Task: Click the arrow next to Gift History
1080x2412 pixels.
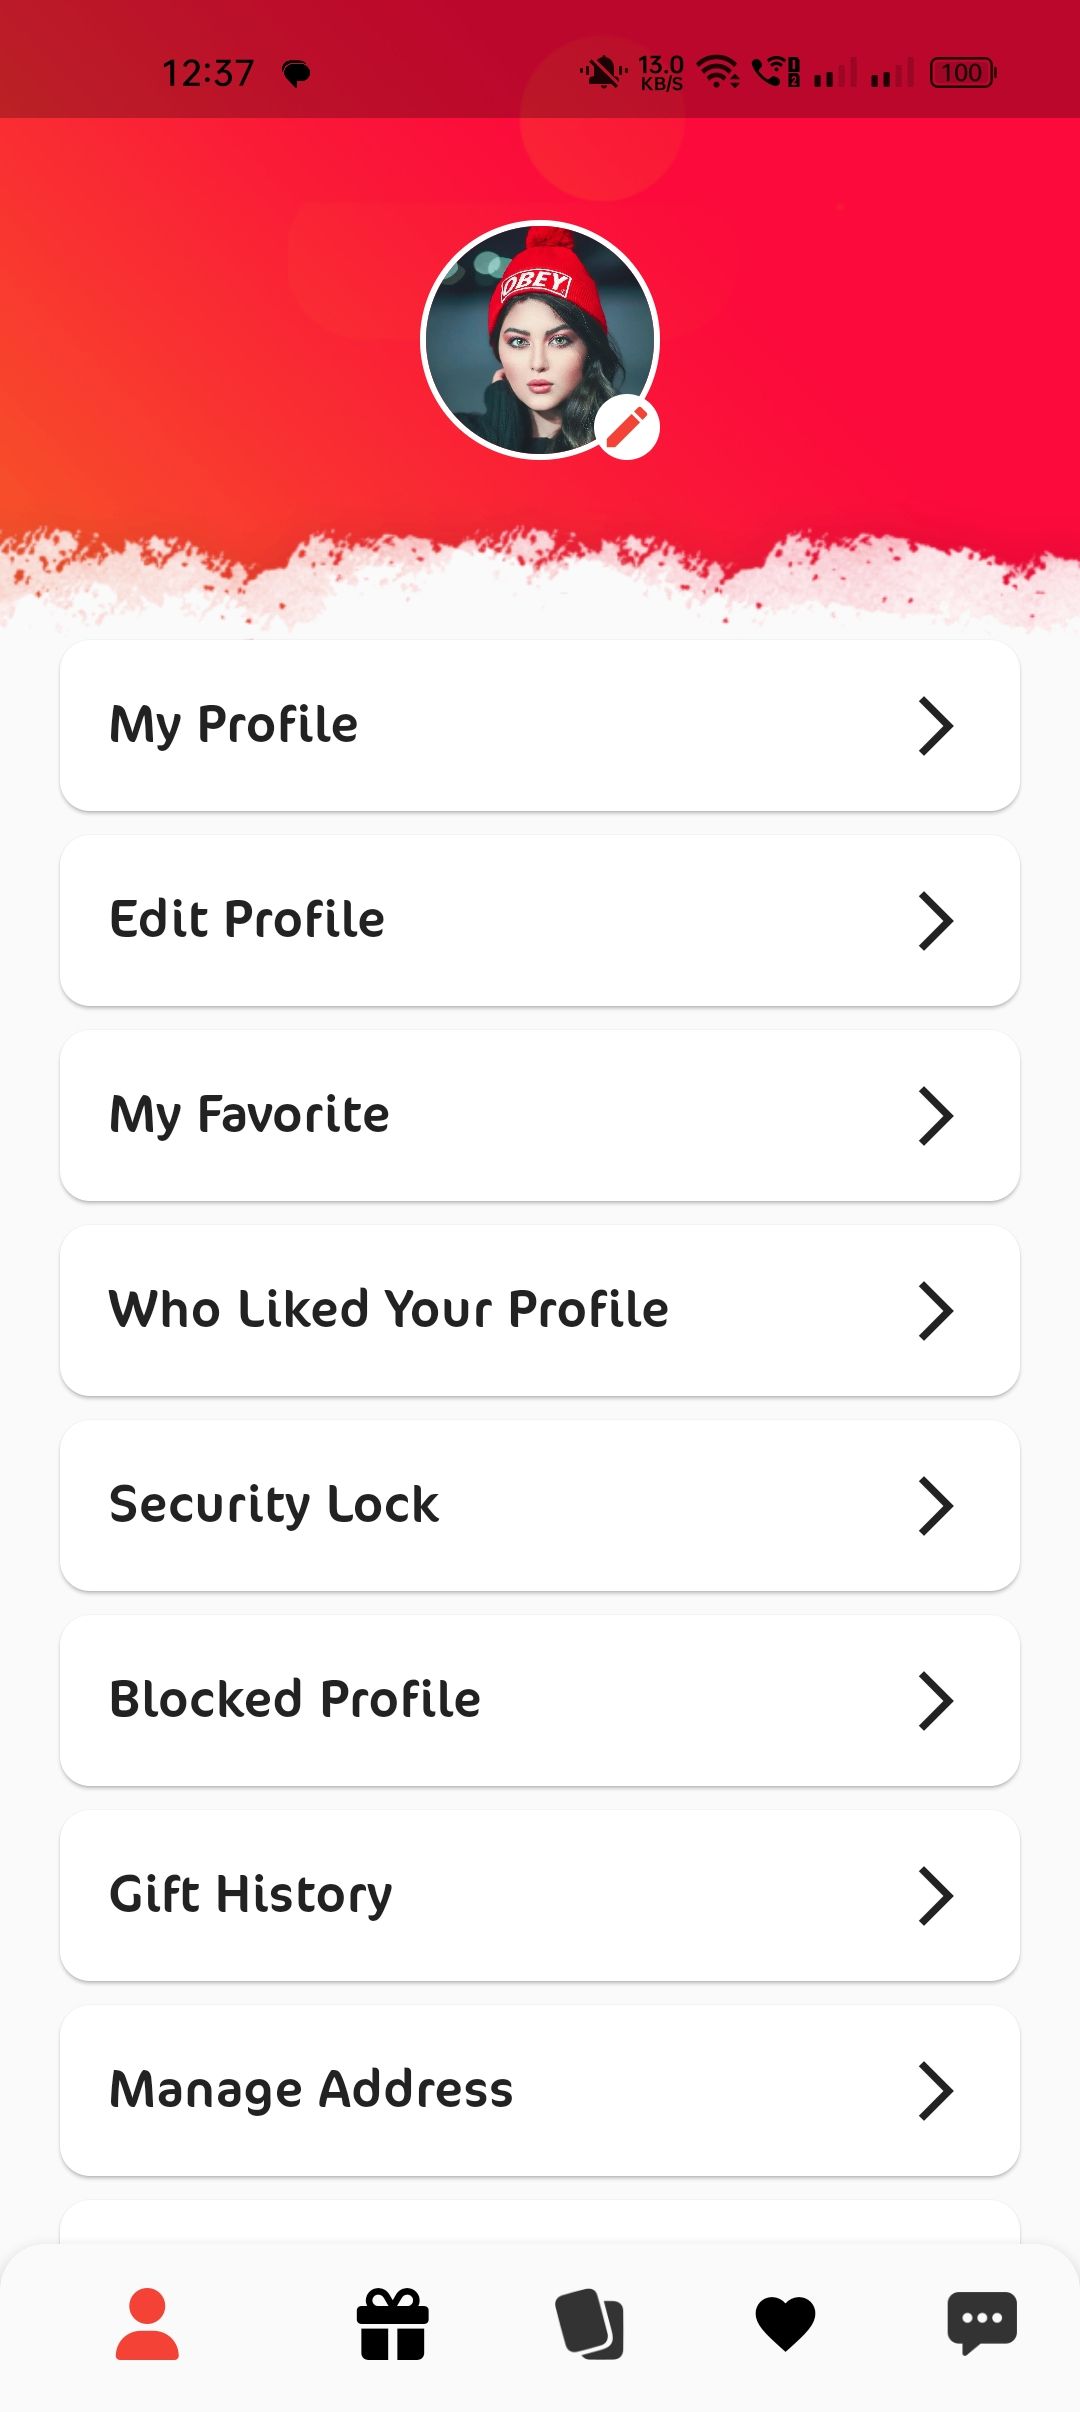Action: 935,1896
